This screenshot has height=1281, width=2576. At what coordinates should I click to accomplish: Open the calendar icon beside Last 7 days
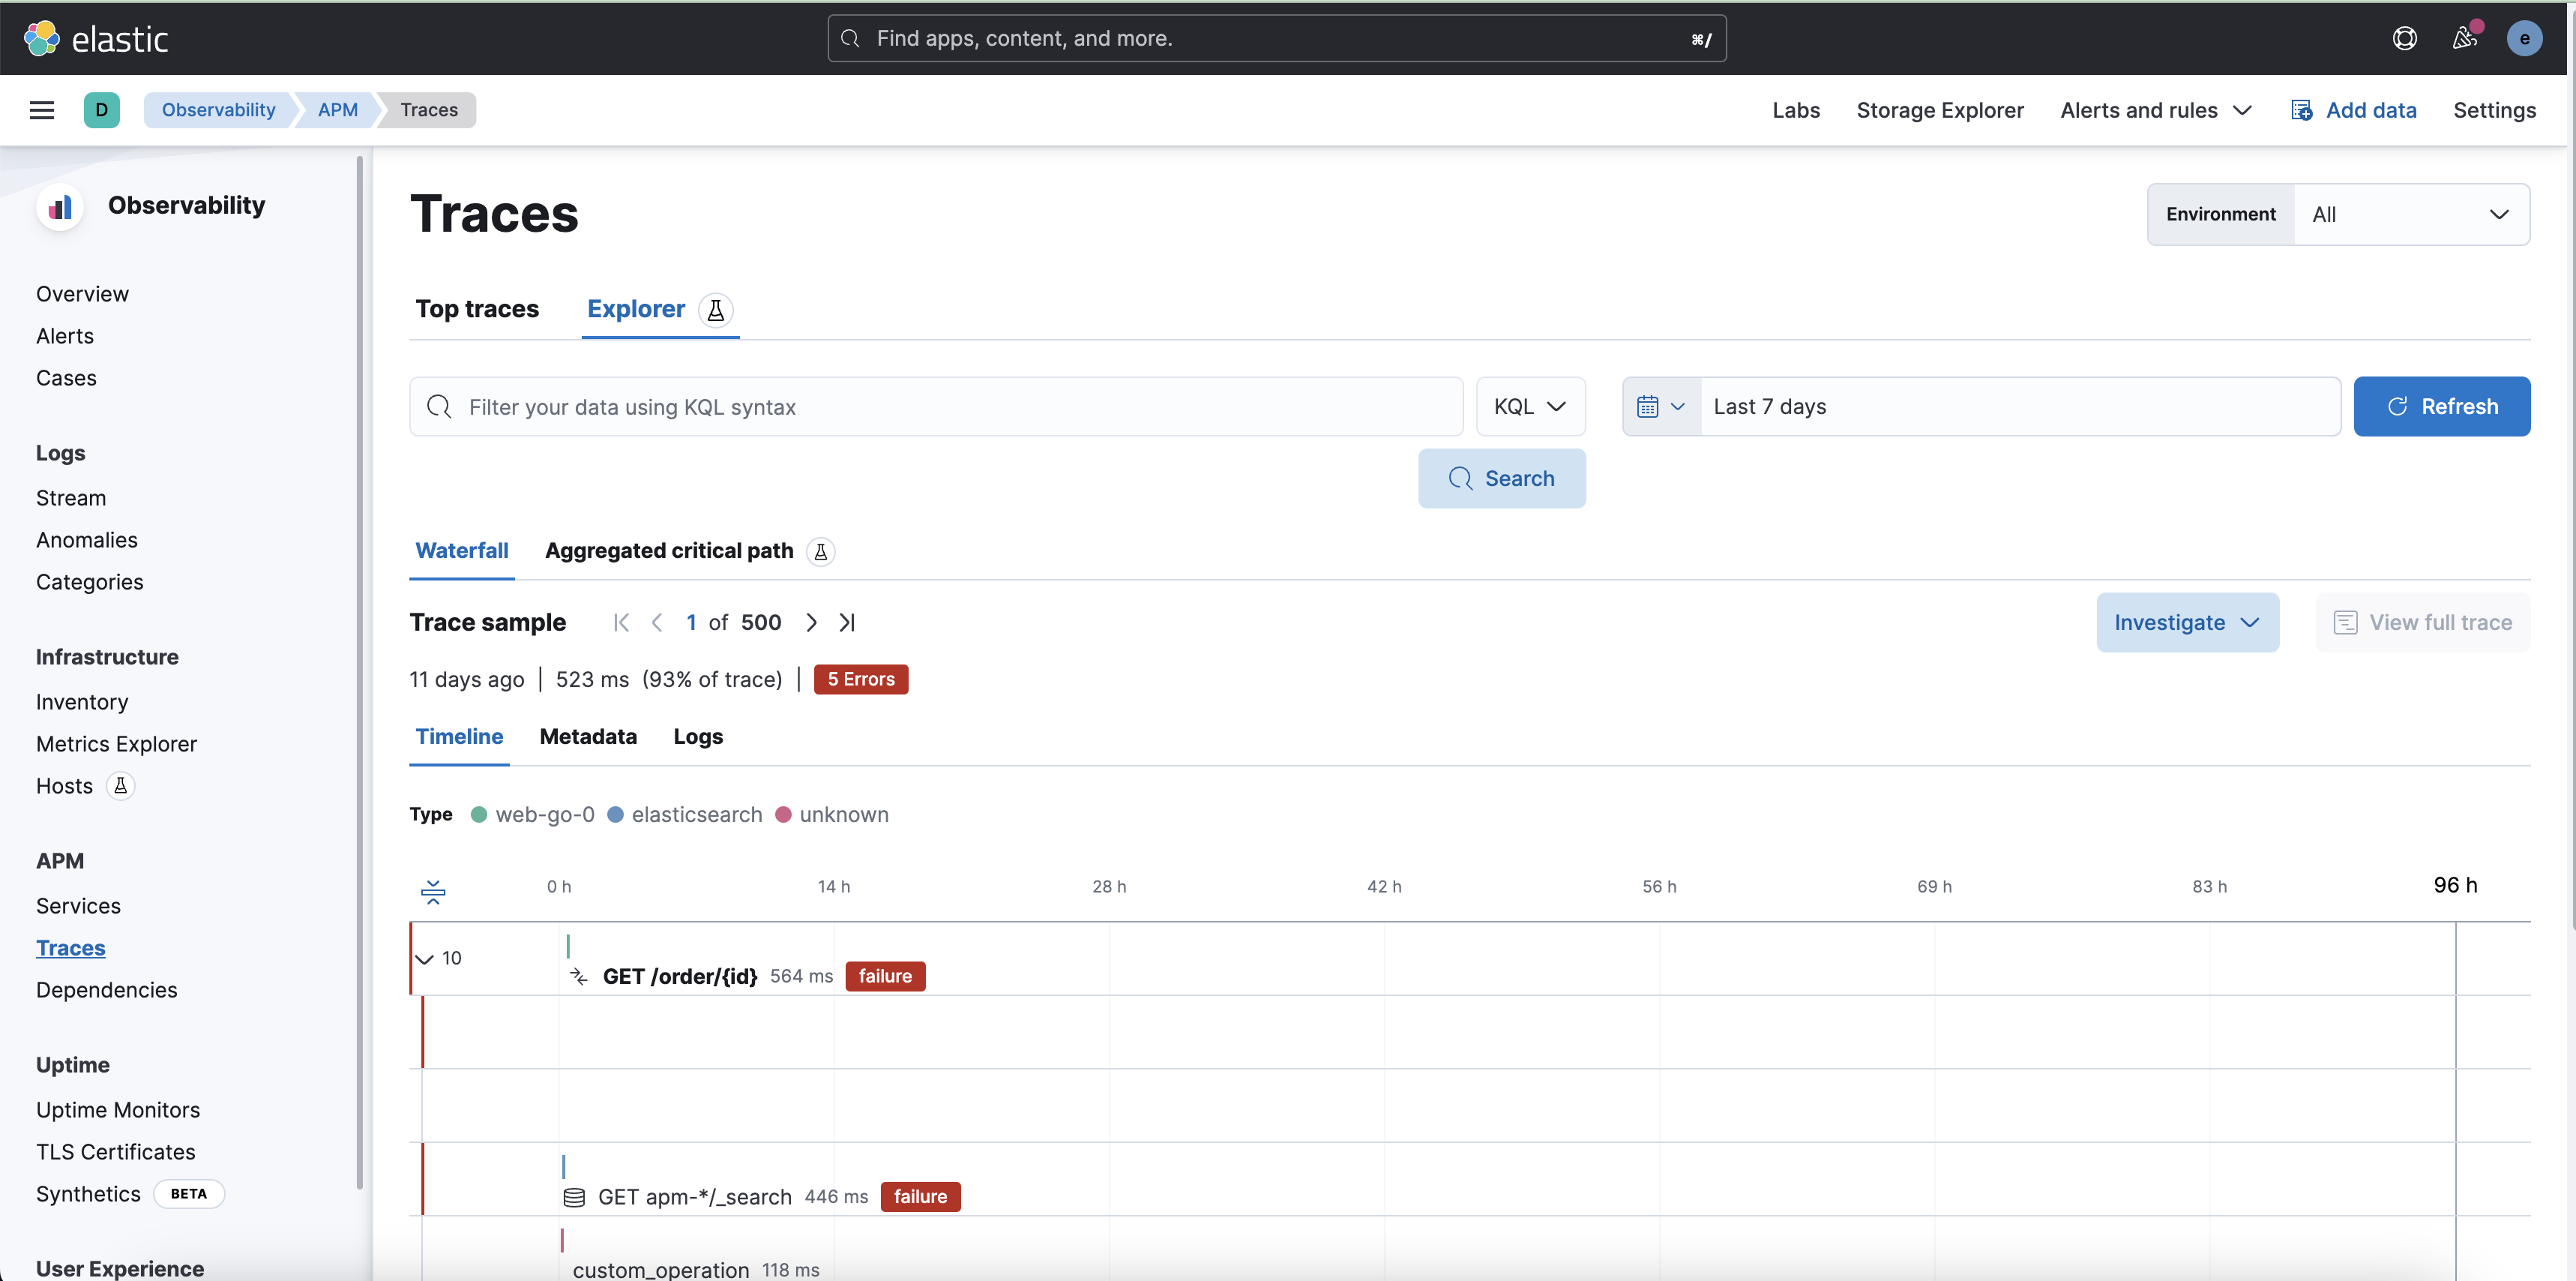(x=1649, y=406)
